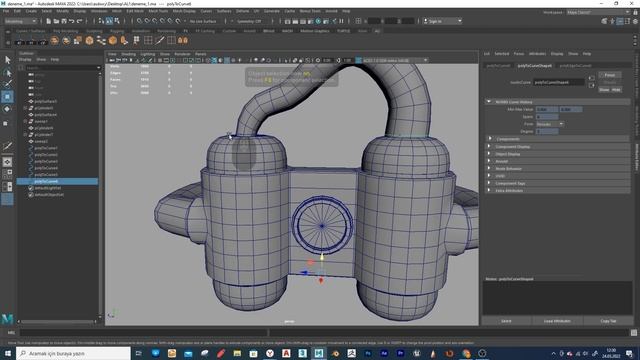Click the Spans value field
The width and height of the screenshot is (640, 360).
click(x=547, y=117)
